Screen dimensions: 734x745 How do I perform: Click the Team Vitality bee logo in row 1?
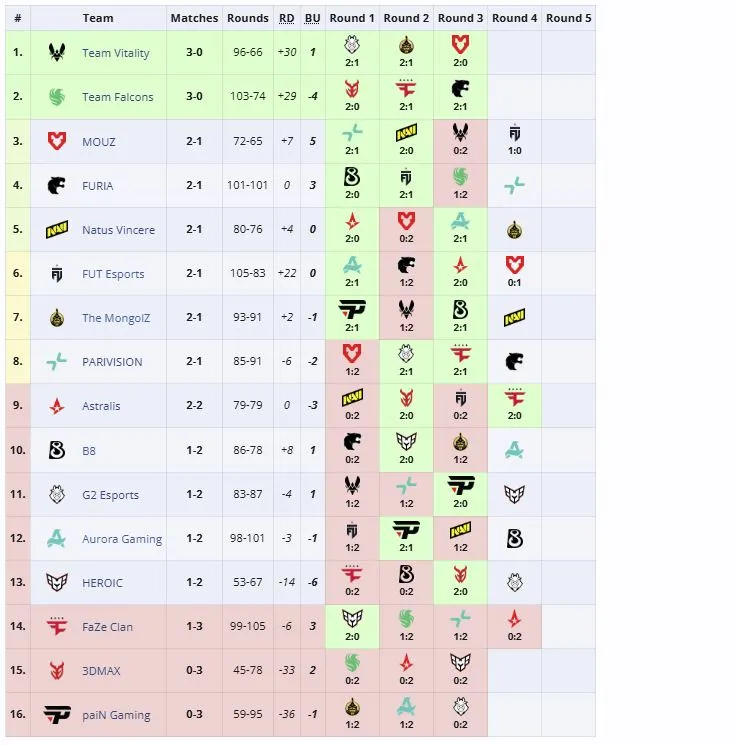click(x=57, y=52)
